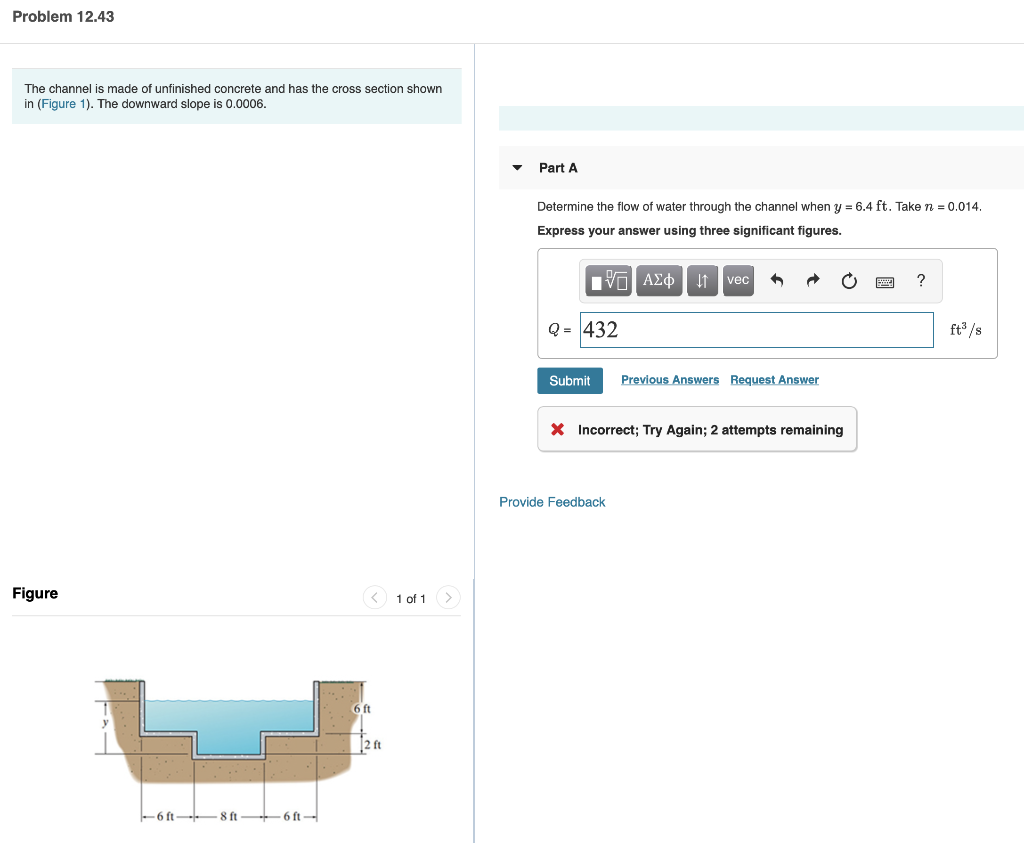Go to next figure arrow
This screenshot has width=1024, height=843.
click(448, 597)
